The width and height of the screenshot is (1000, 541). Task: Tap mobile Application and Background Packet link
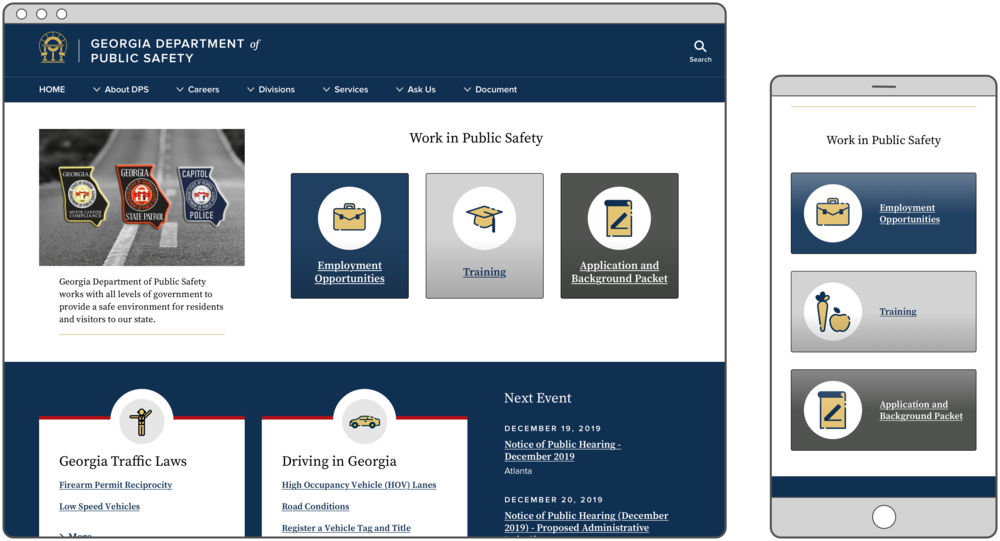point(921,410)
